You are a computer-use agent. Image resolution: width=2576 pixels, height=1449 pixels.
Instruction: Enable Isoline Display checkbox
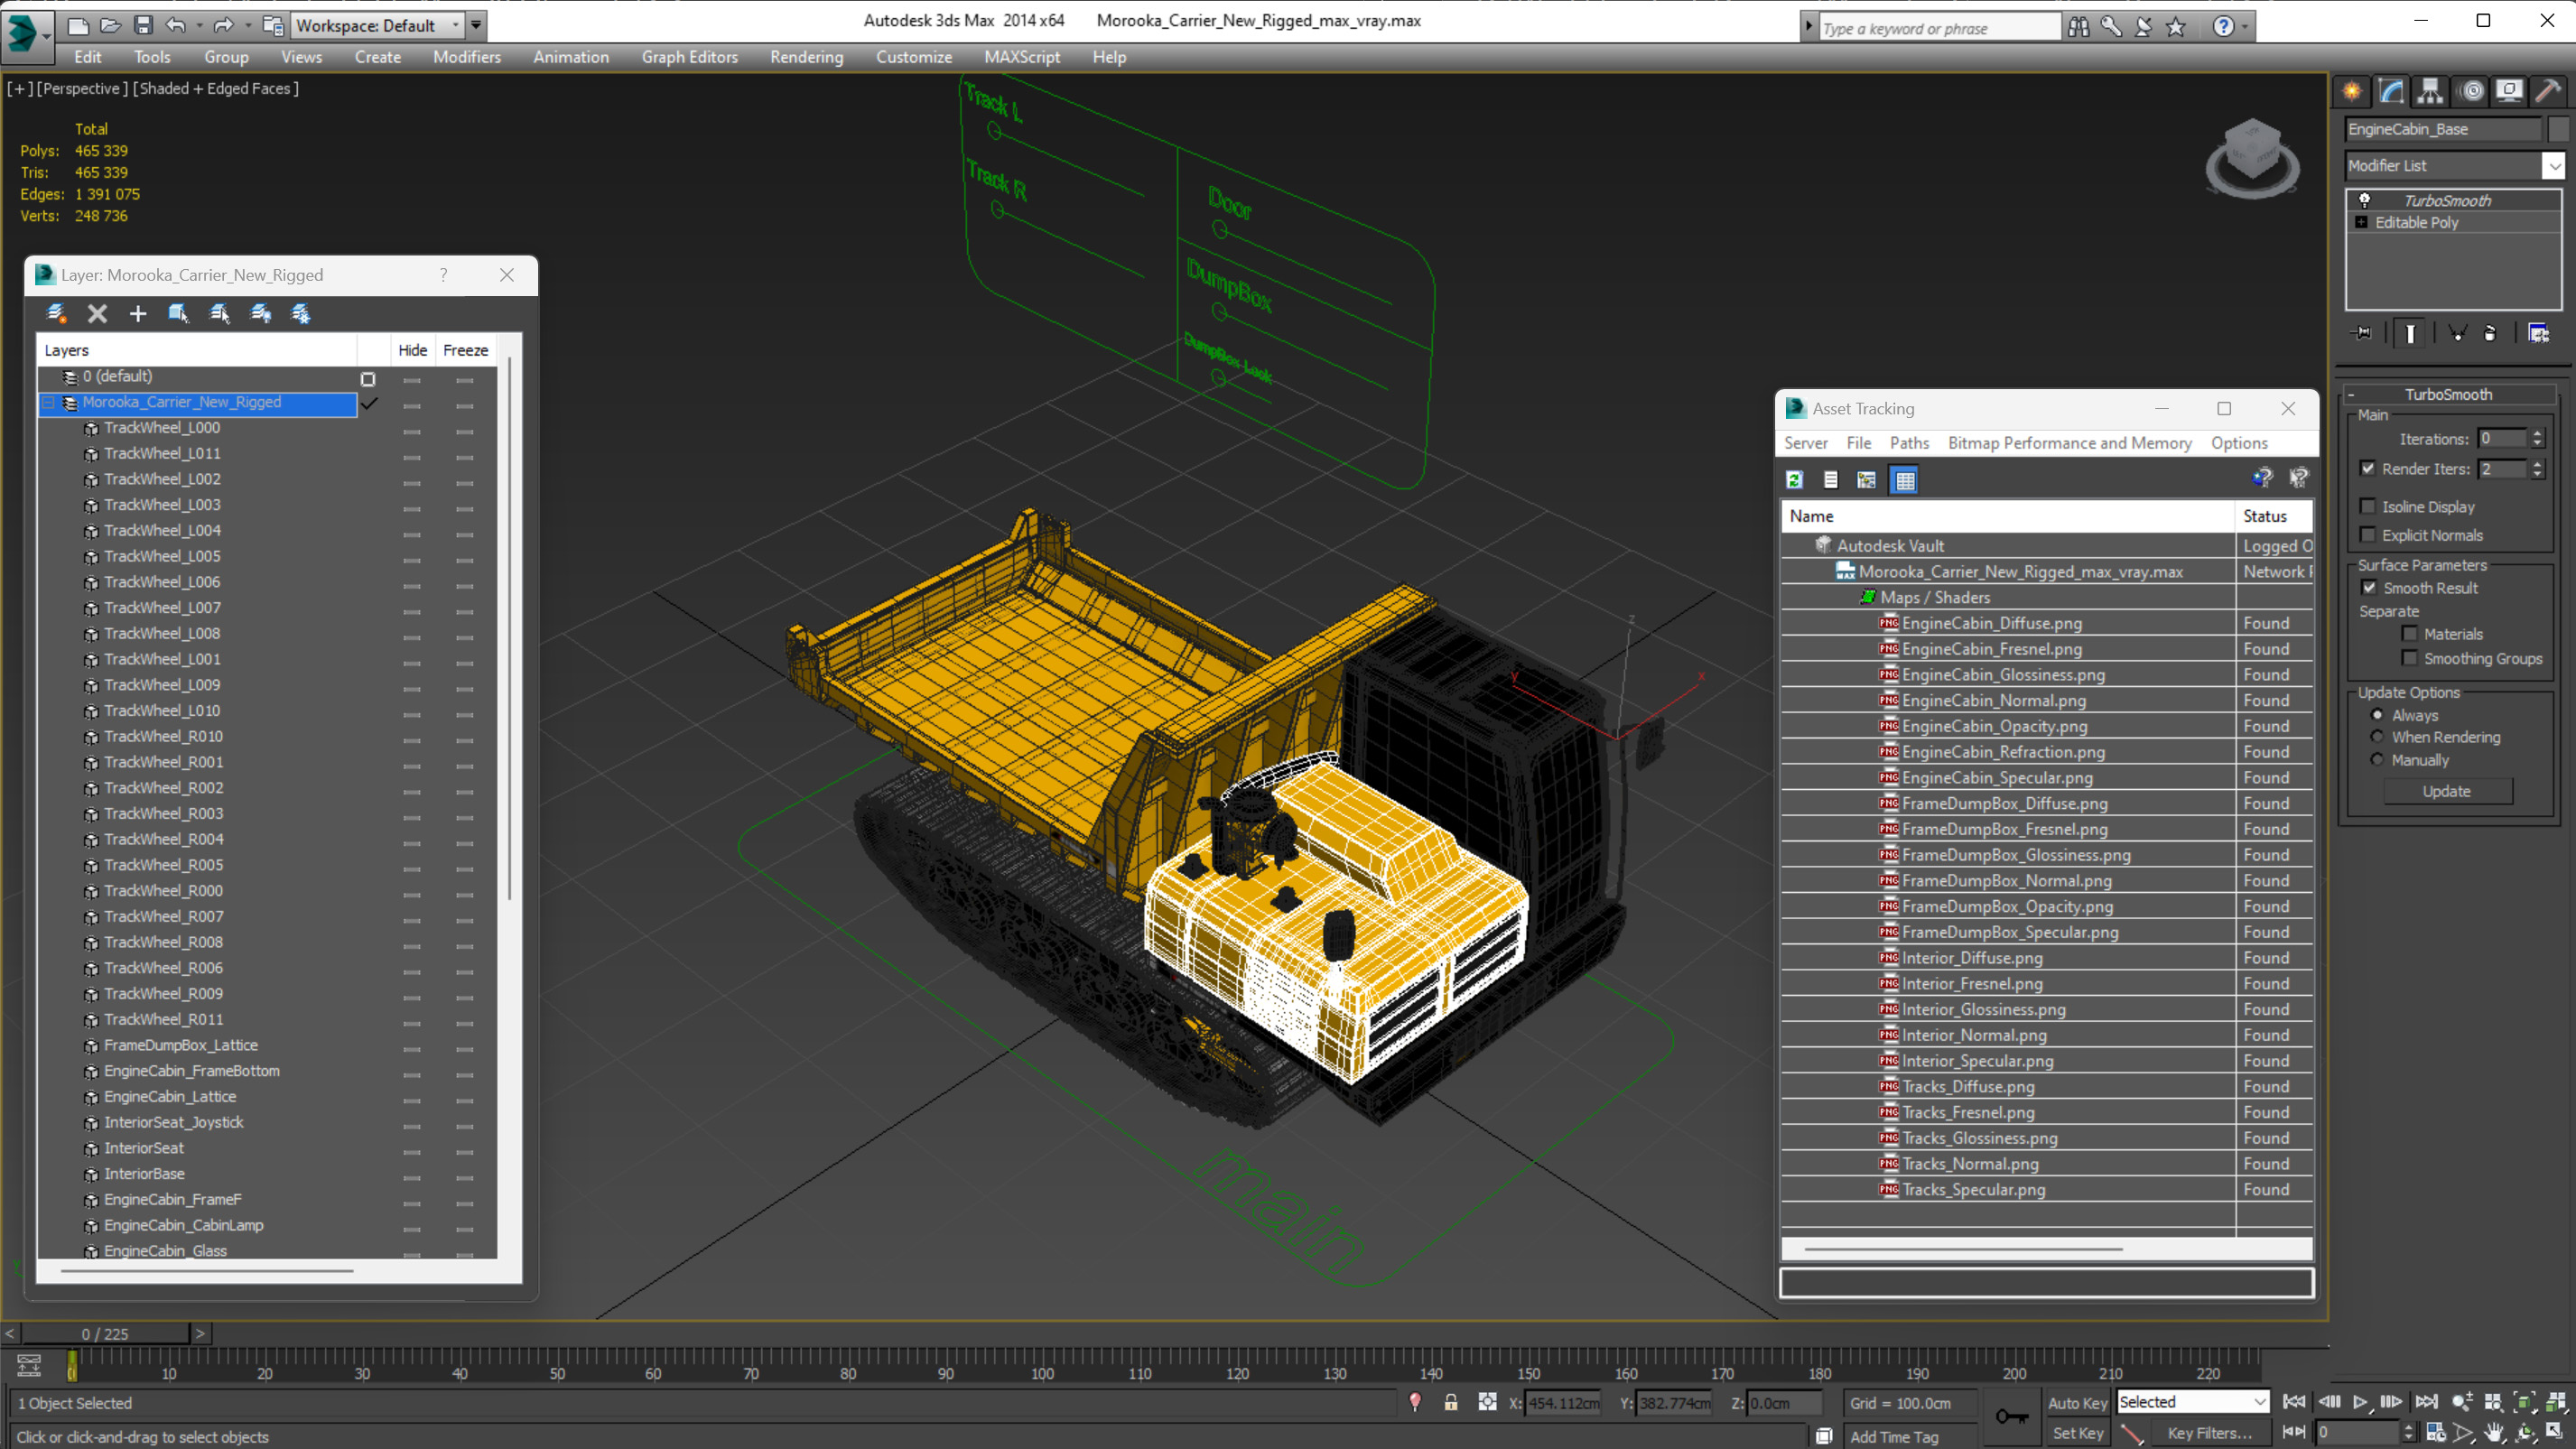pyautogui.click(x=2368, y=506)
